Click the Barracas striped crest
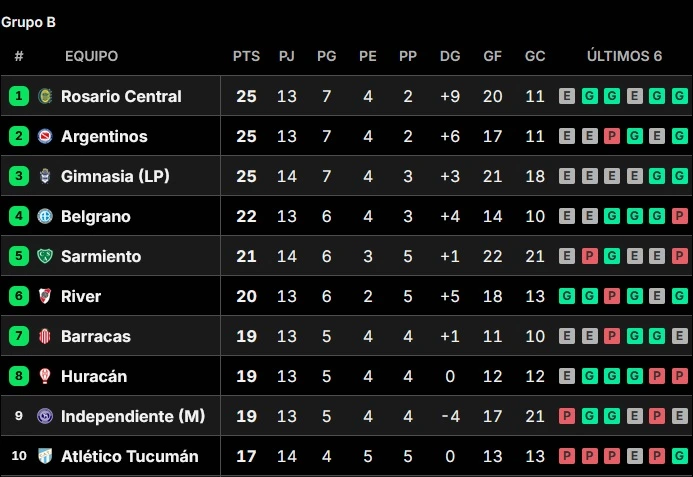This screenshot has height=477, width=693. click(x=45, y=336)
